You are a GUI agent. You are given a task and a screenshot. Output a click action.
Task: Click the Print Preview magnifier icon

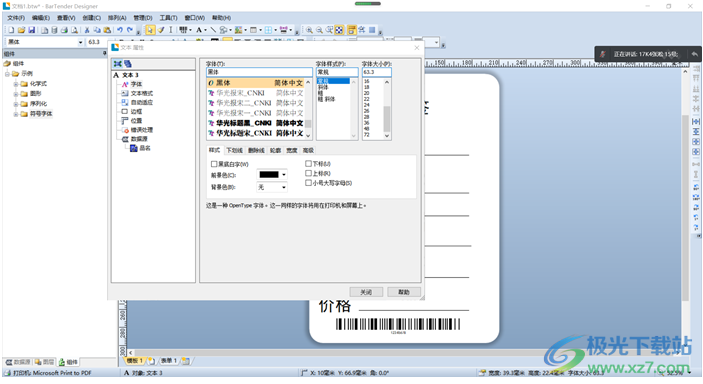[74, 30]
